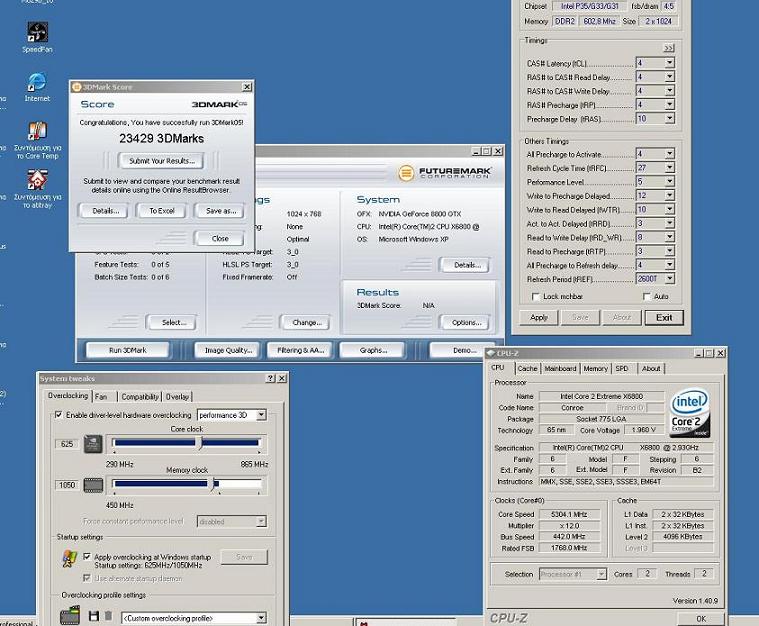The width and height of the screenshot is (759, 626).
Task: Expand the Write to Read Delayed (tWTR) dropdown
Action: coord(669,209)
